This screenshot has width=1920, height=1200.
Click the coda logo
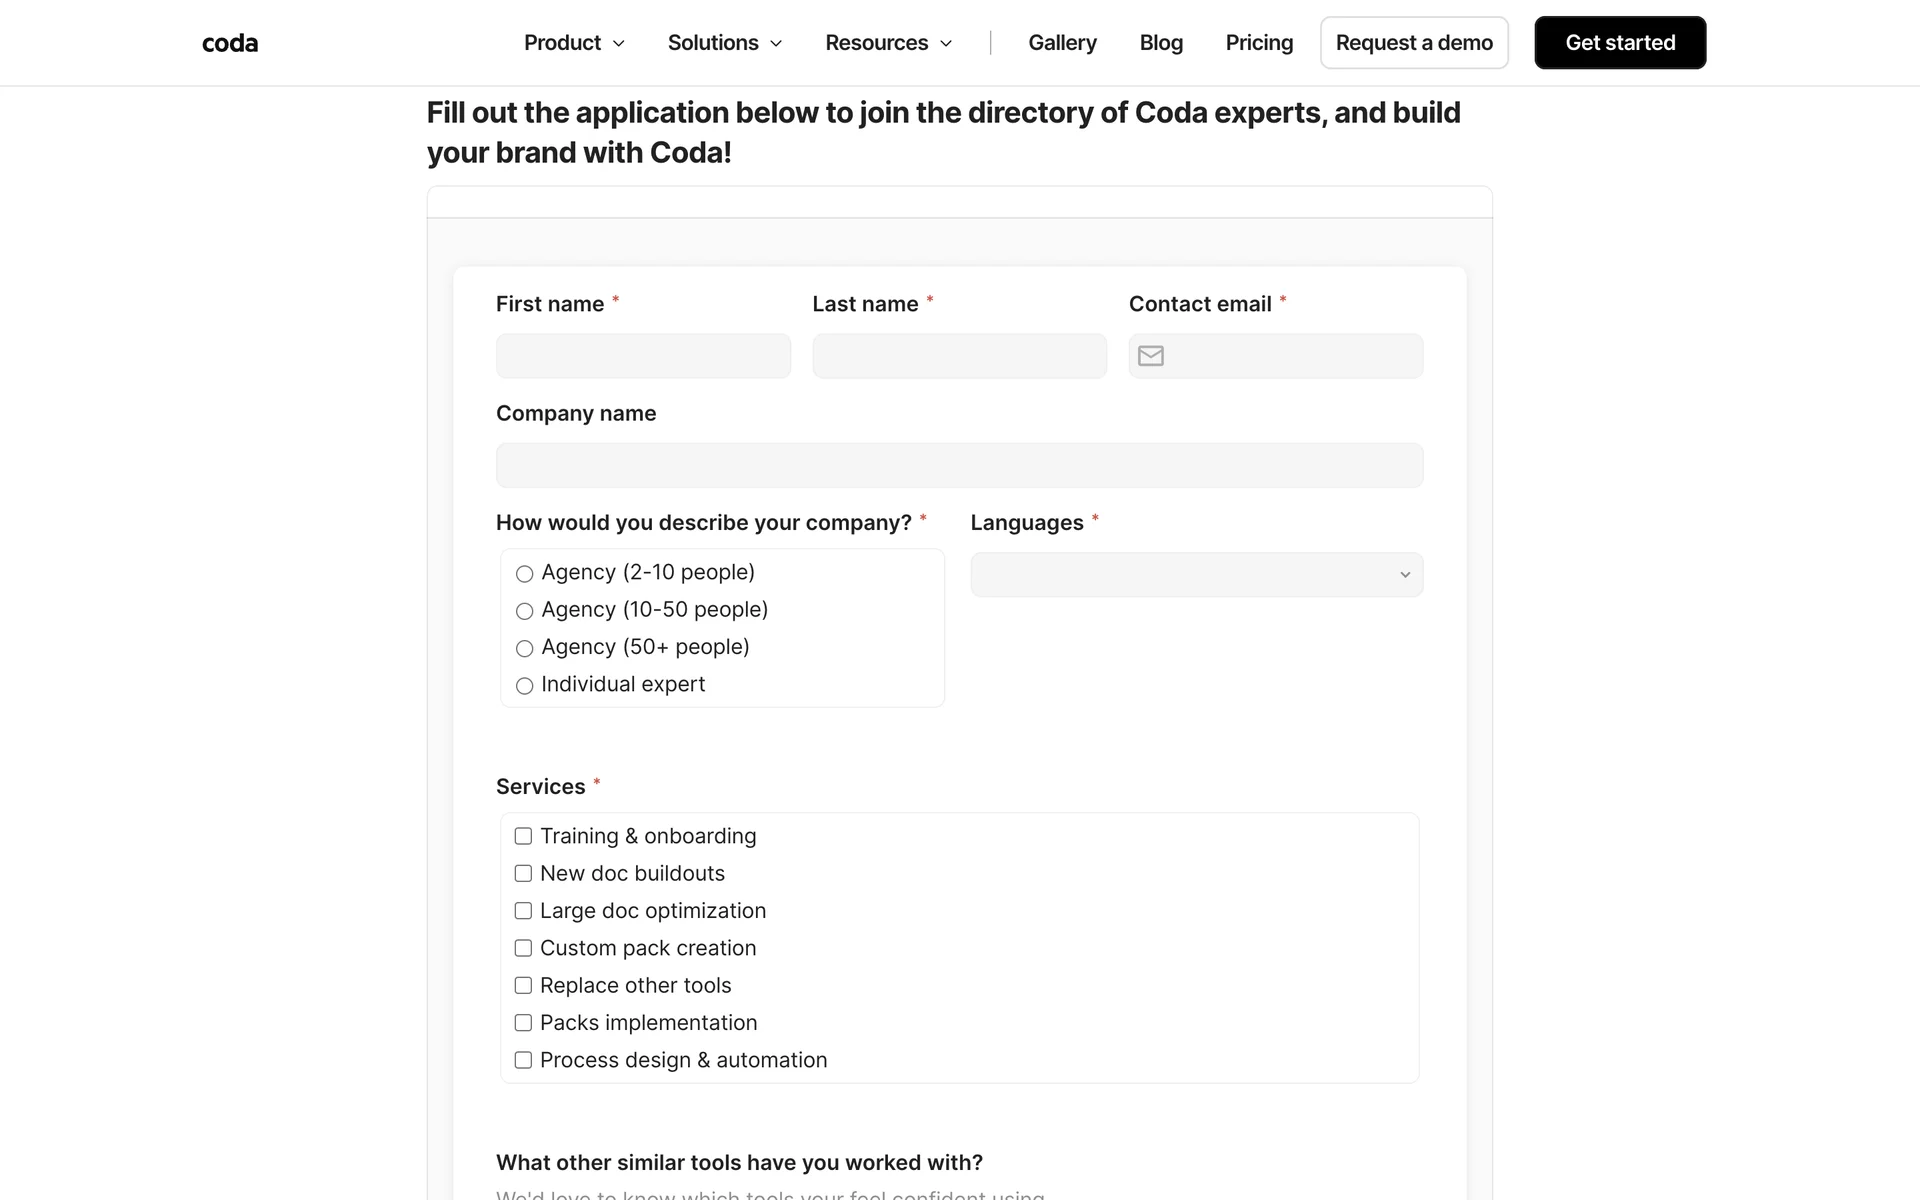(230, 43)
